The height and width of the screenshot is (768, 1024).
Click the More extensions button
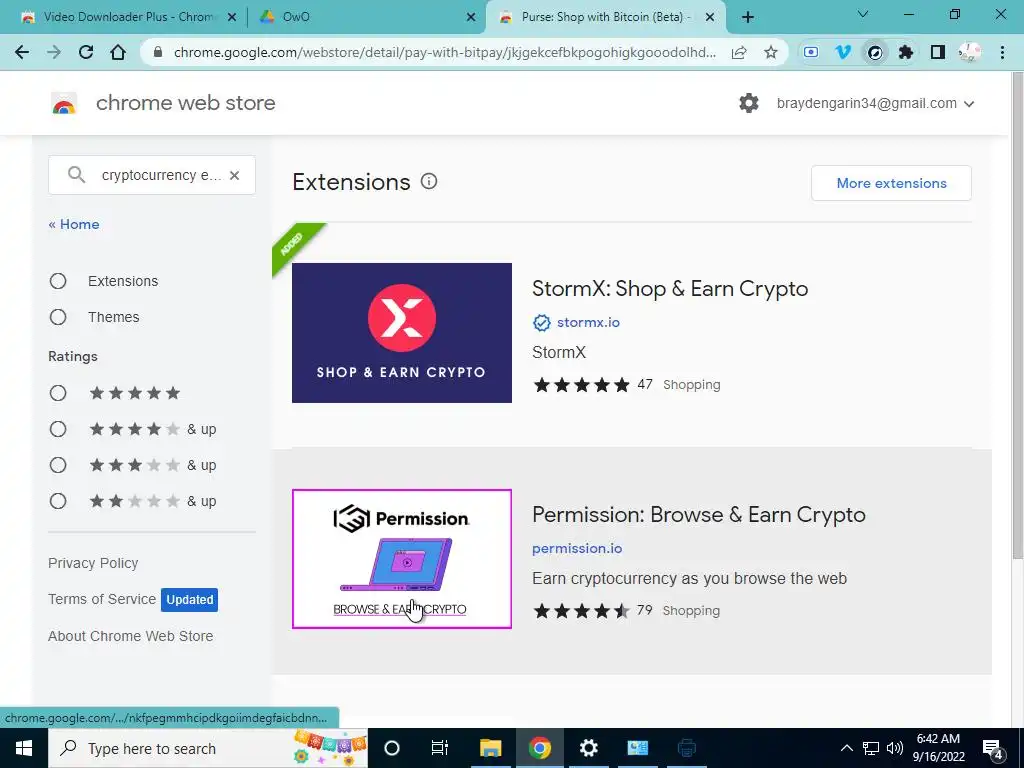891,183
